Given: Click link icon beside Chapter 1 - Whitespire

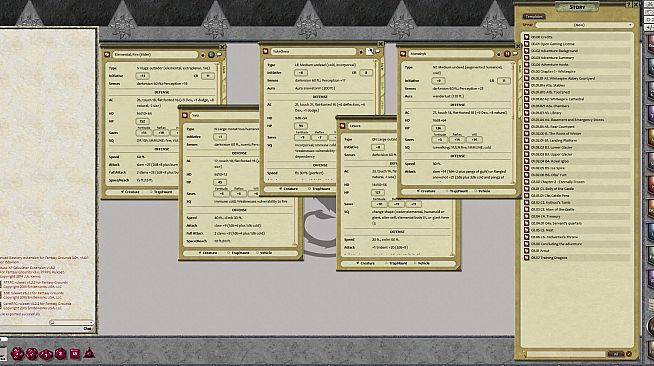Looking at the screenshot, I should (x=526, y=71).
